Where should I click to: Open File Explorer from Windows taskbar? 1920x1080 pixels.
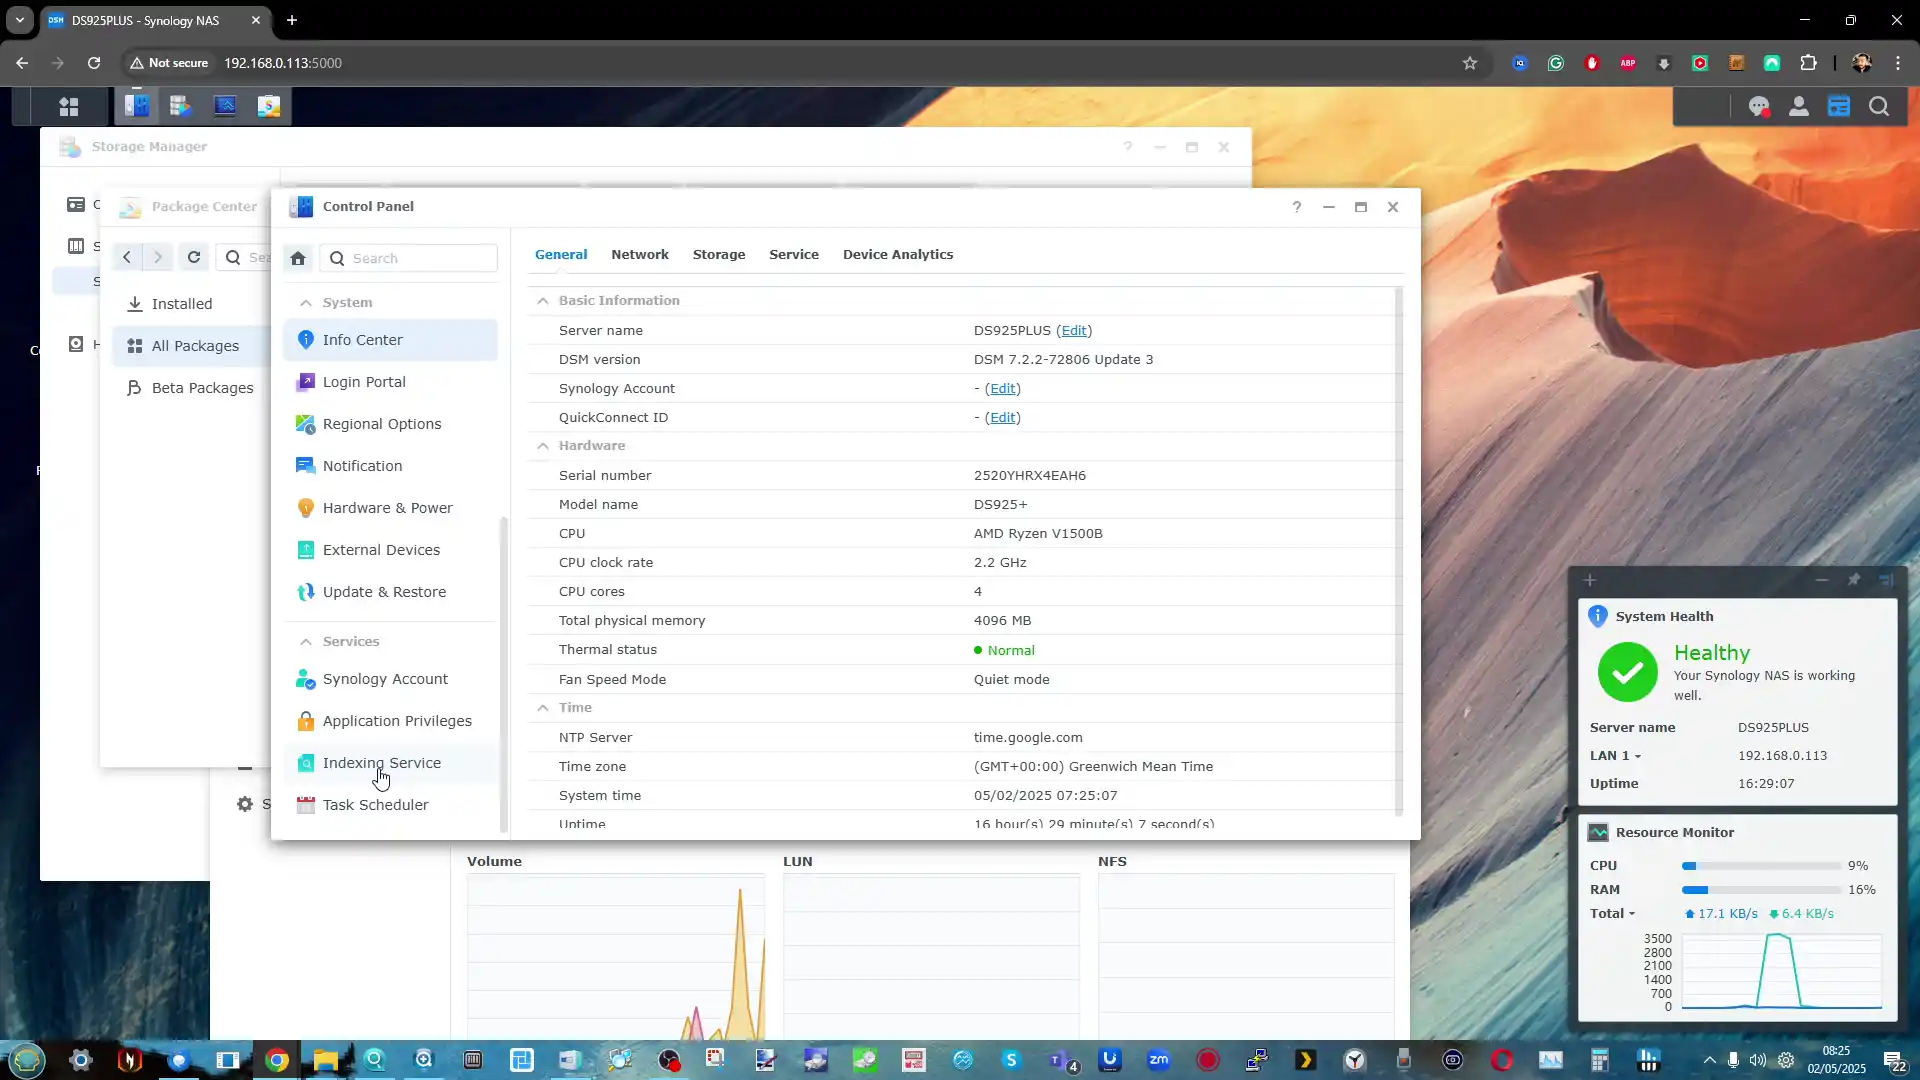pyautogui.click(x=326, y=1060)
